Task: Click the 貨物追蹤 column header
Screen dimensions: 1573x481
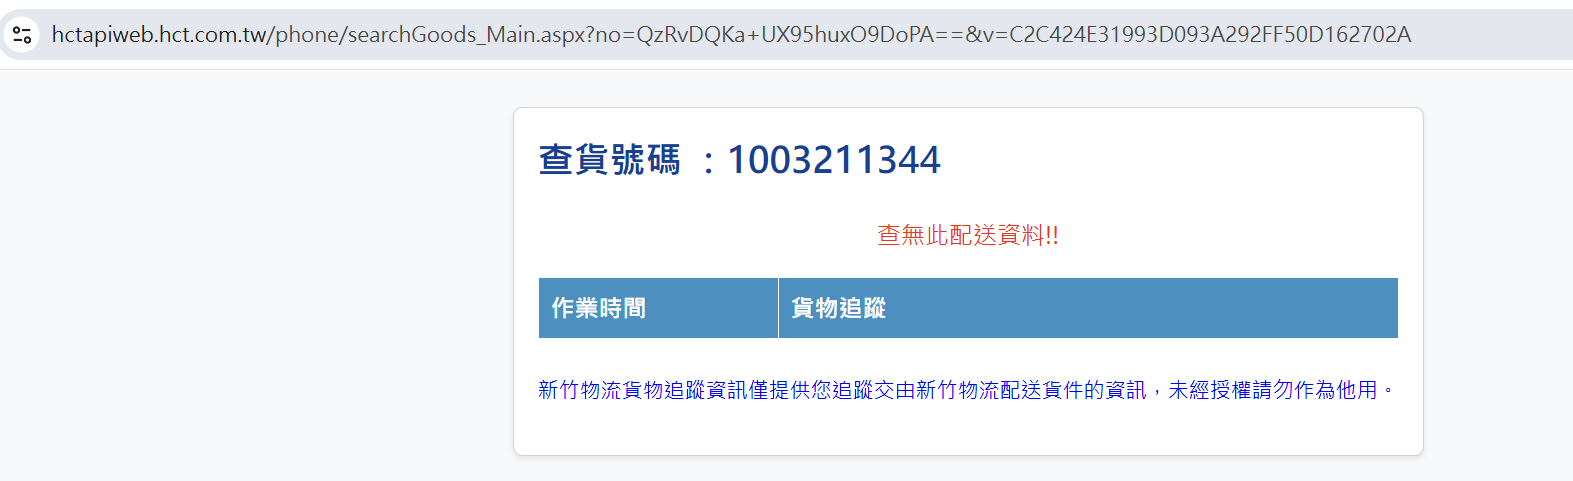Action: pyautogui.click(x=838, y=308)
